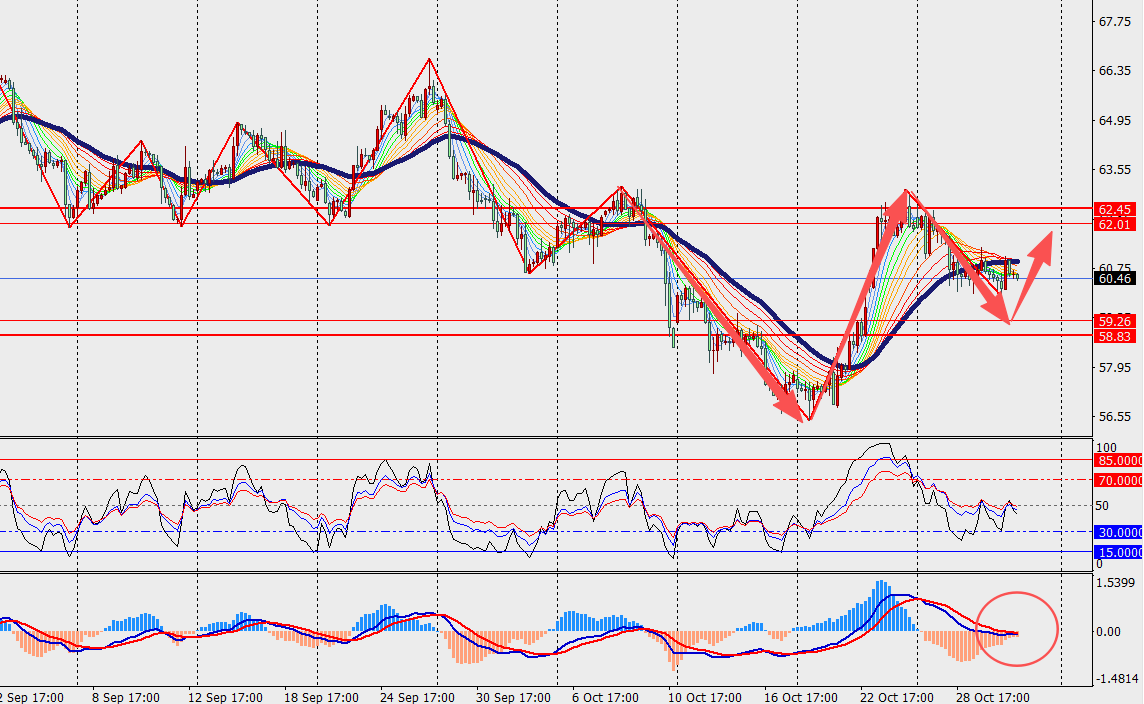Image resolution: width=1144 pixels, height=704 pixels.
Task: Click the 67.75 price axis value
Action: coord(1114,22)
